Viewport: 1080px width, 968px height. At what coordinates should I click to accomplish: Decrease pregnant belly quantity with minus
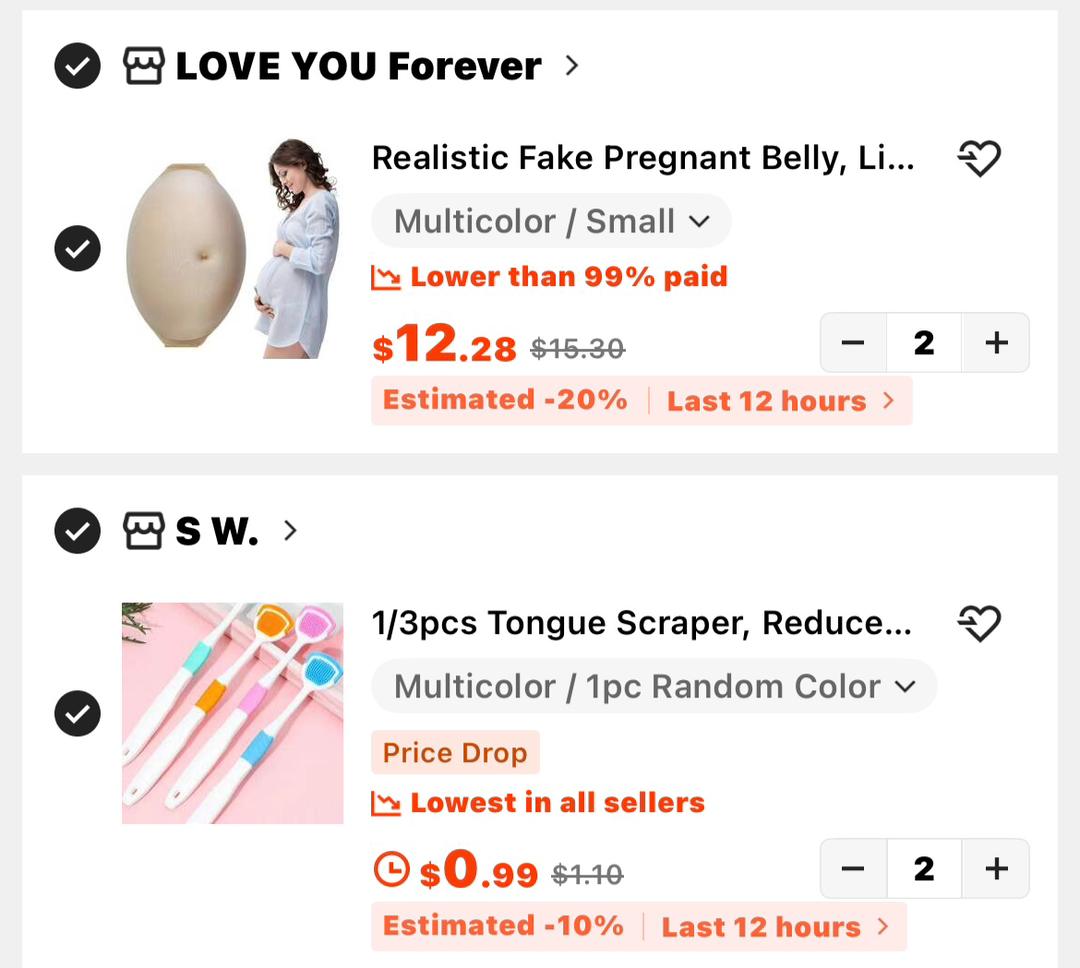[x=853, y=342]
